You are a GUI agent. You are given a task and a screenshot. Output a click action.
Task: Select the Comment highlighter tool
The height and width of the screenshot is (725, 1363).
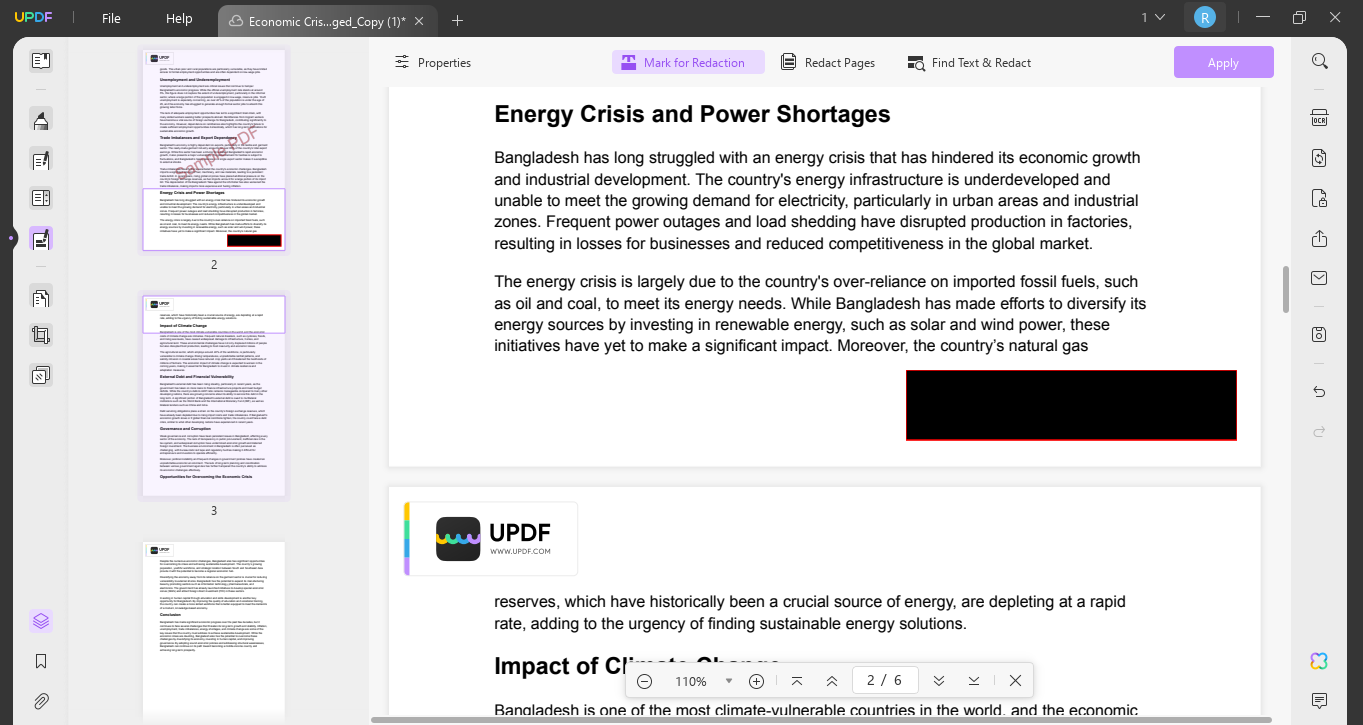(41, 122)
